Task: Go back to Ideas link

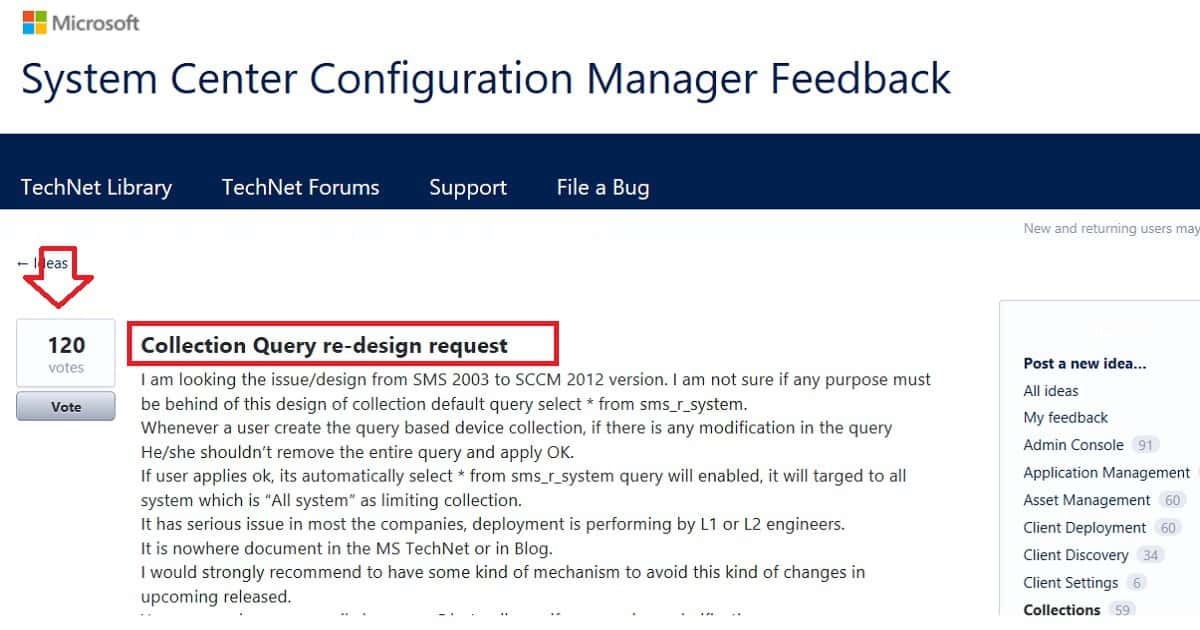Action: tap(43, 263)
